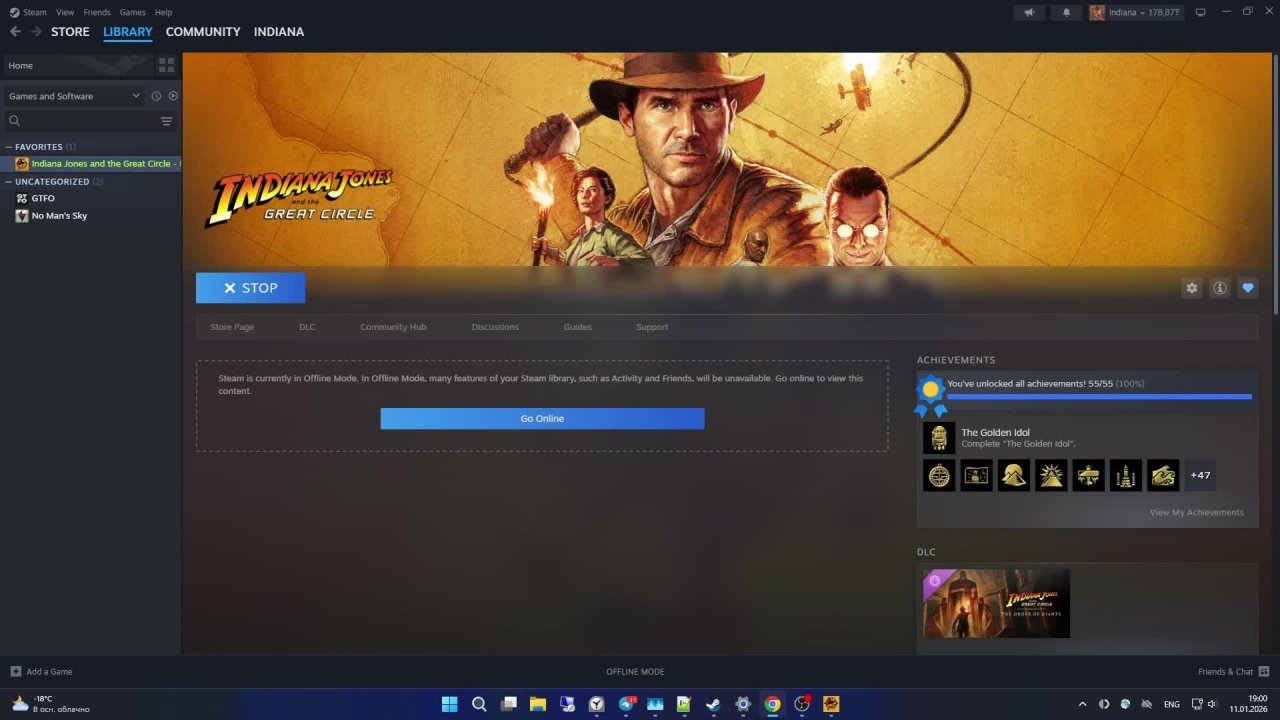Stop the running game
Viewport: 1280px width, 720px height.
pos(250,288)
